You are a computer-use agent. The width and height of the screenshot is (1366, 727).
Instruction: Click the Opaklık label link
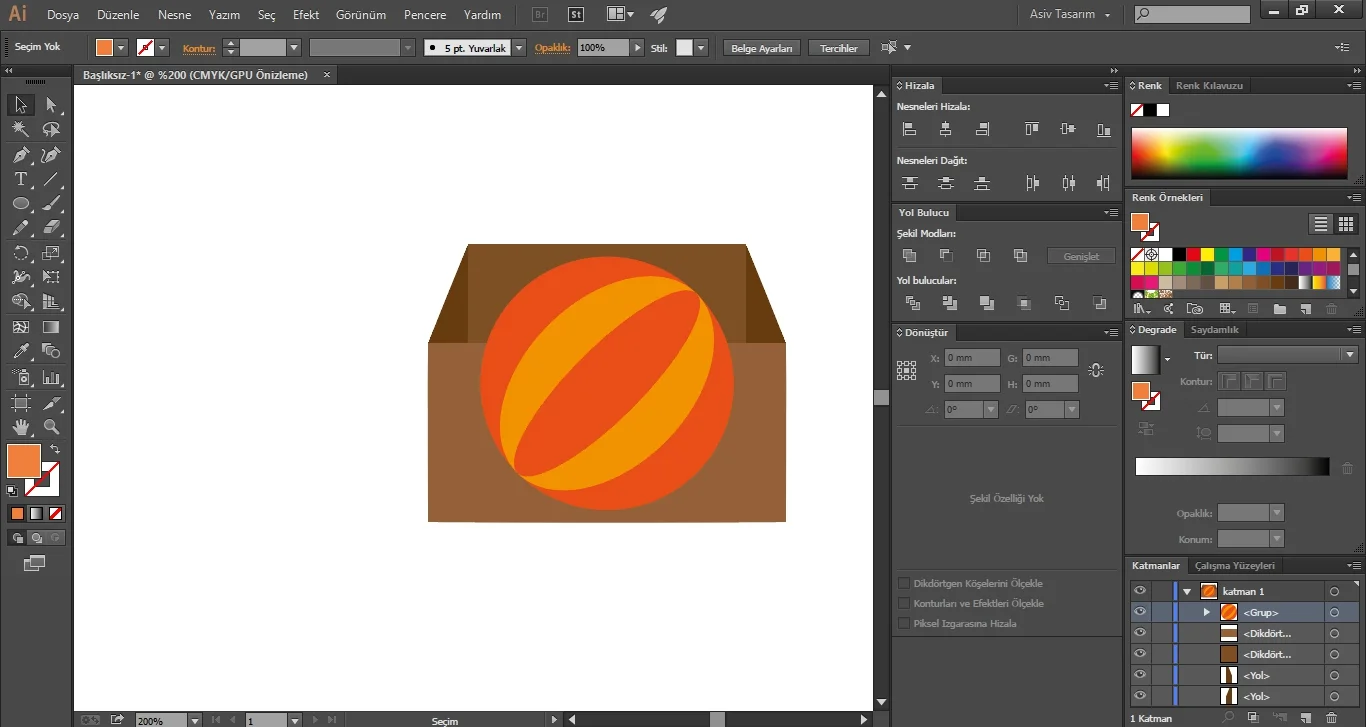pos(552,48)
